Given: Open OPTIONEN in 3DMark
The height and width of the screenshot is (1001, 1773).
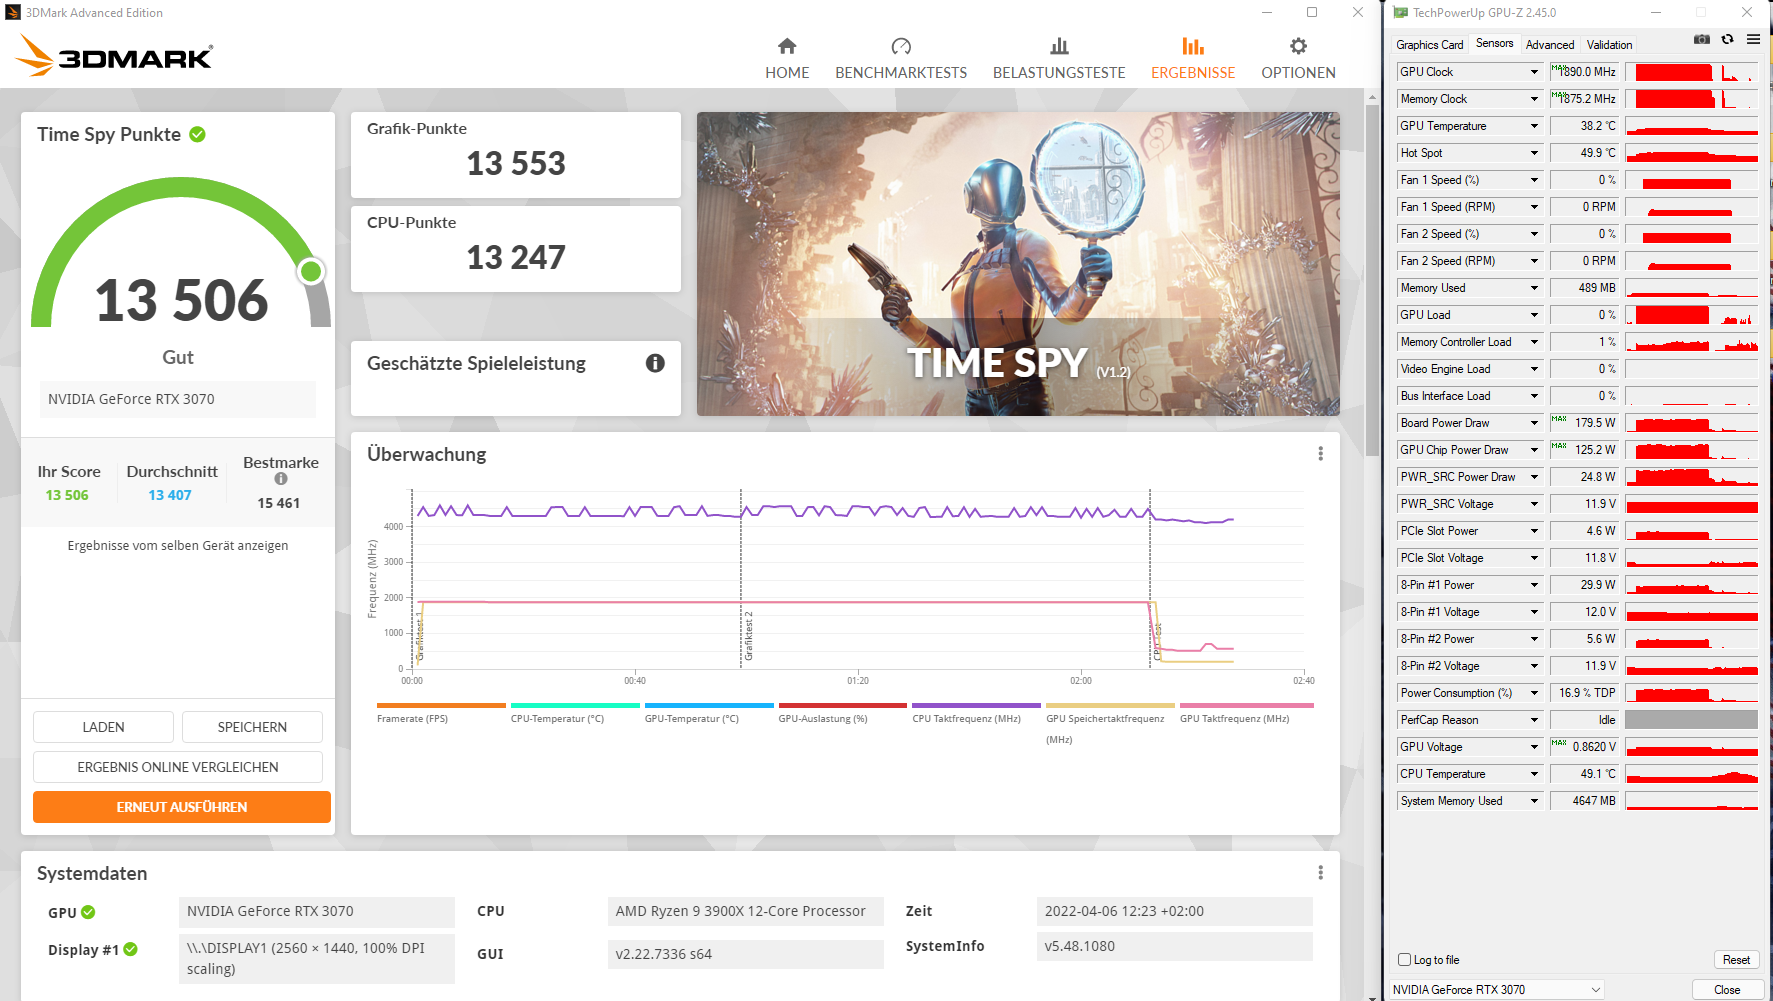Looking at the screenshot, I should pos(1298,59).
